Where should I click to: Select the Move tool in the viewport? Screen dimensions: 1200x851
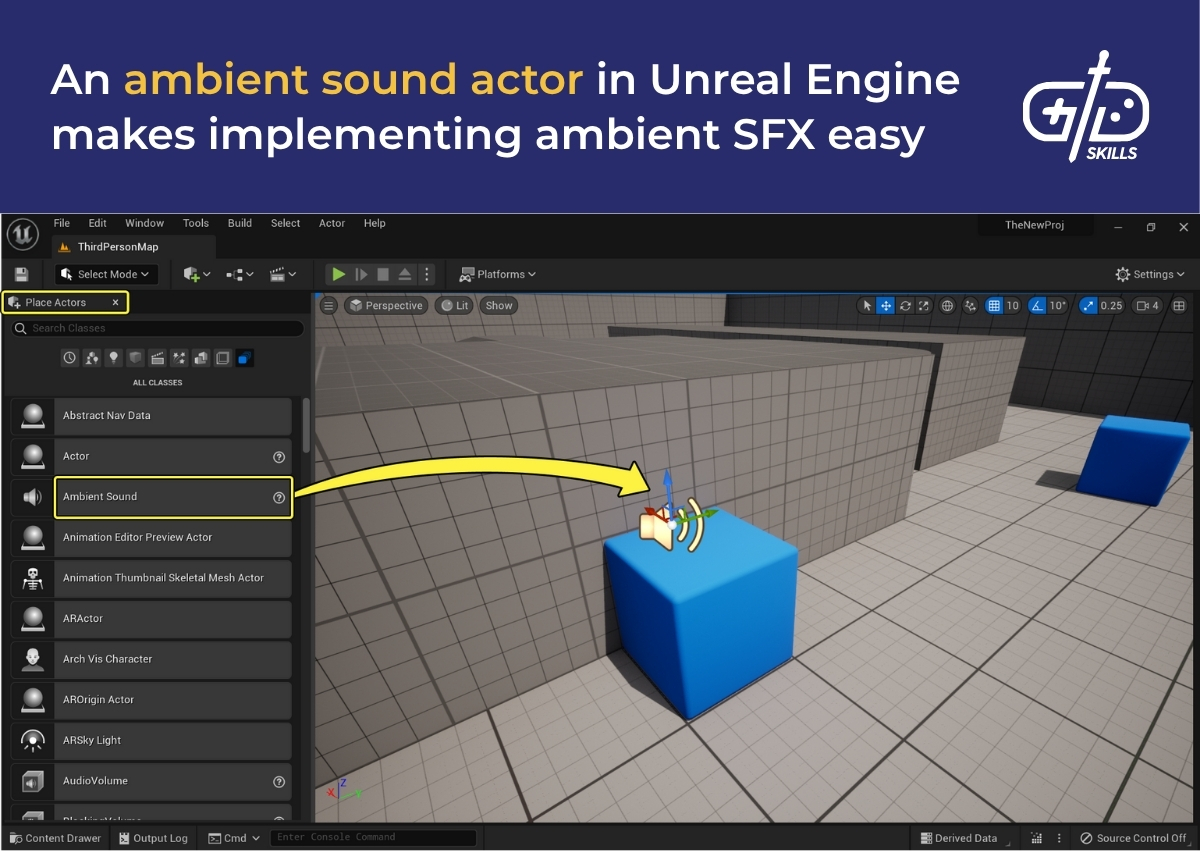pyautogui.click(x=885, y=305)
